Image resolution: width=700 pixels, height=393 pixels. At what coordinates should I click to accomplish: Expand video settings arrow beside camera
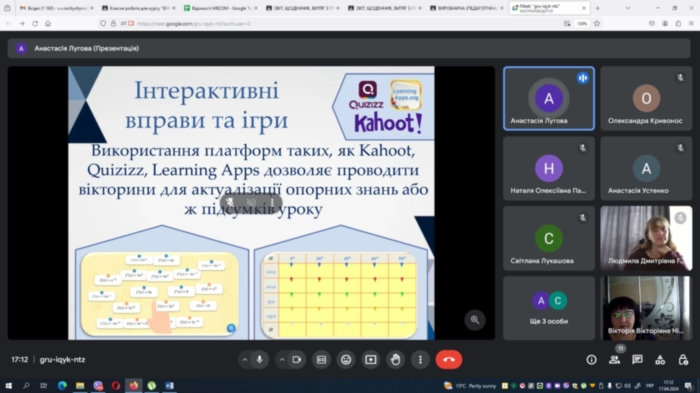click(282, 360)
